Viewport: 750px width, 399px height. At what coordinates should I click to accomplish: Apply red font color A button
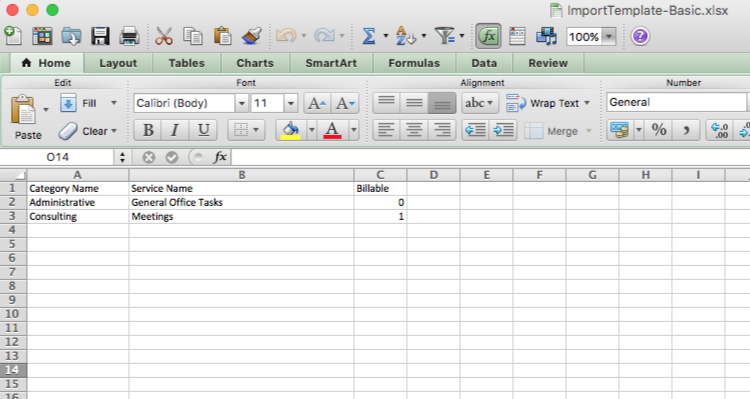pyautogui.click(x=332, y=130)
